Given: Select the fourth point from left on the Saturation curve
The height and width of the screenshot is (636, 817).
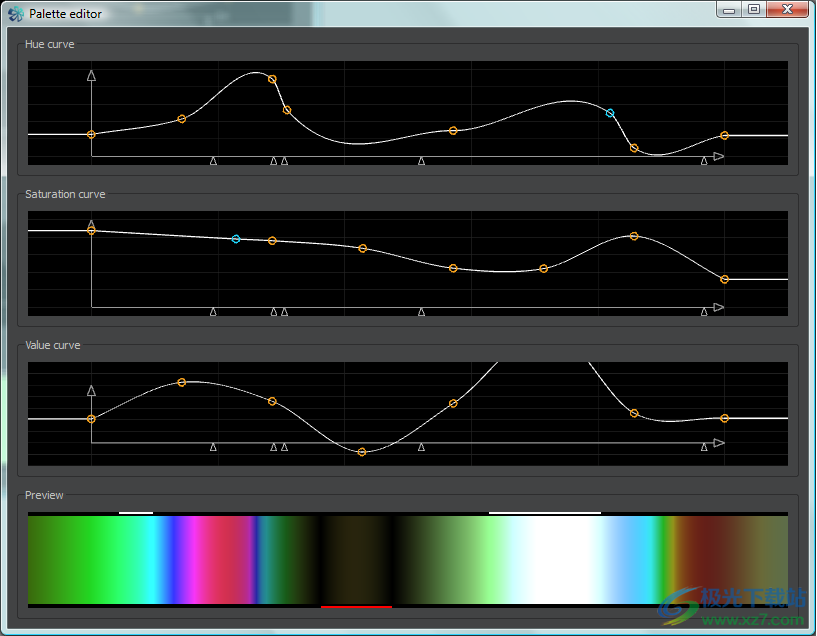Looking at the screenshot, I should 363,248.
